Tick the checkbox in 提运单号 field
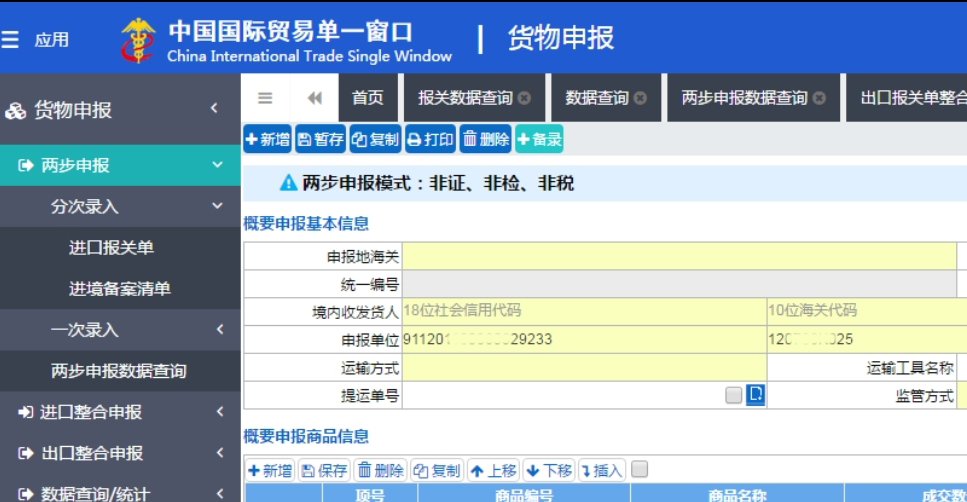Screen dimensions: 967x502 734,395
